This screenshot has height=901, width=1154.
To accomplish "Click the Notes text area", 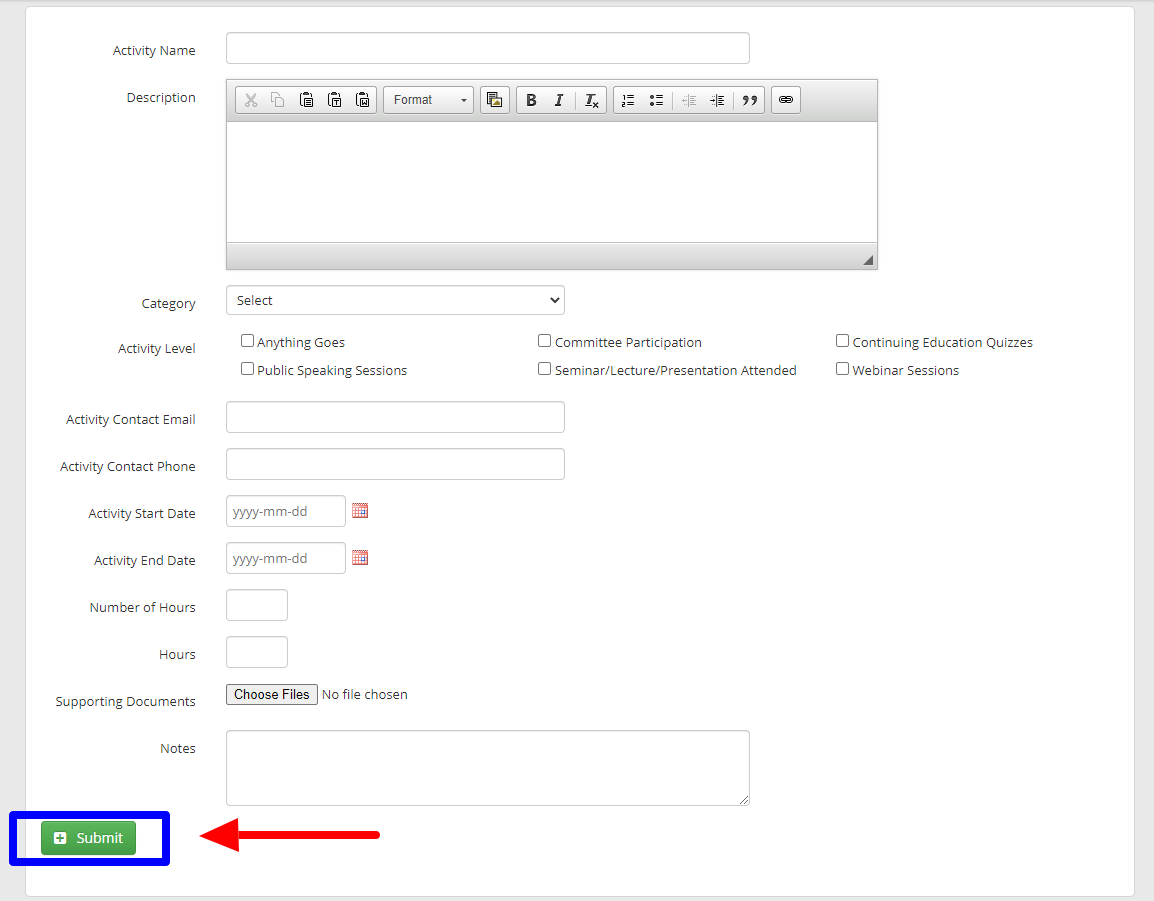I will (488, 768).
